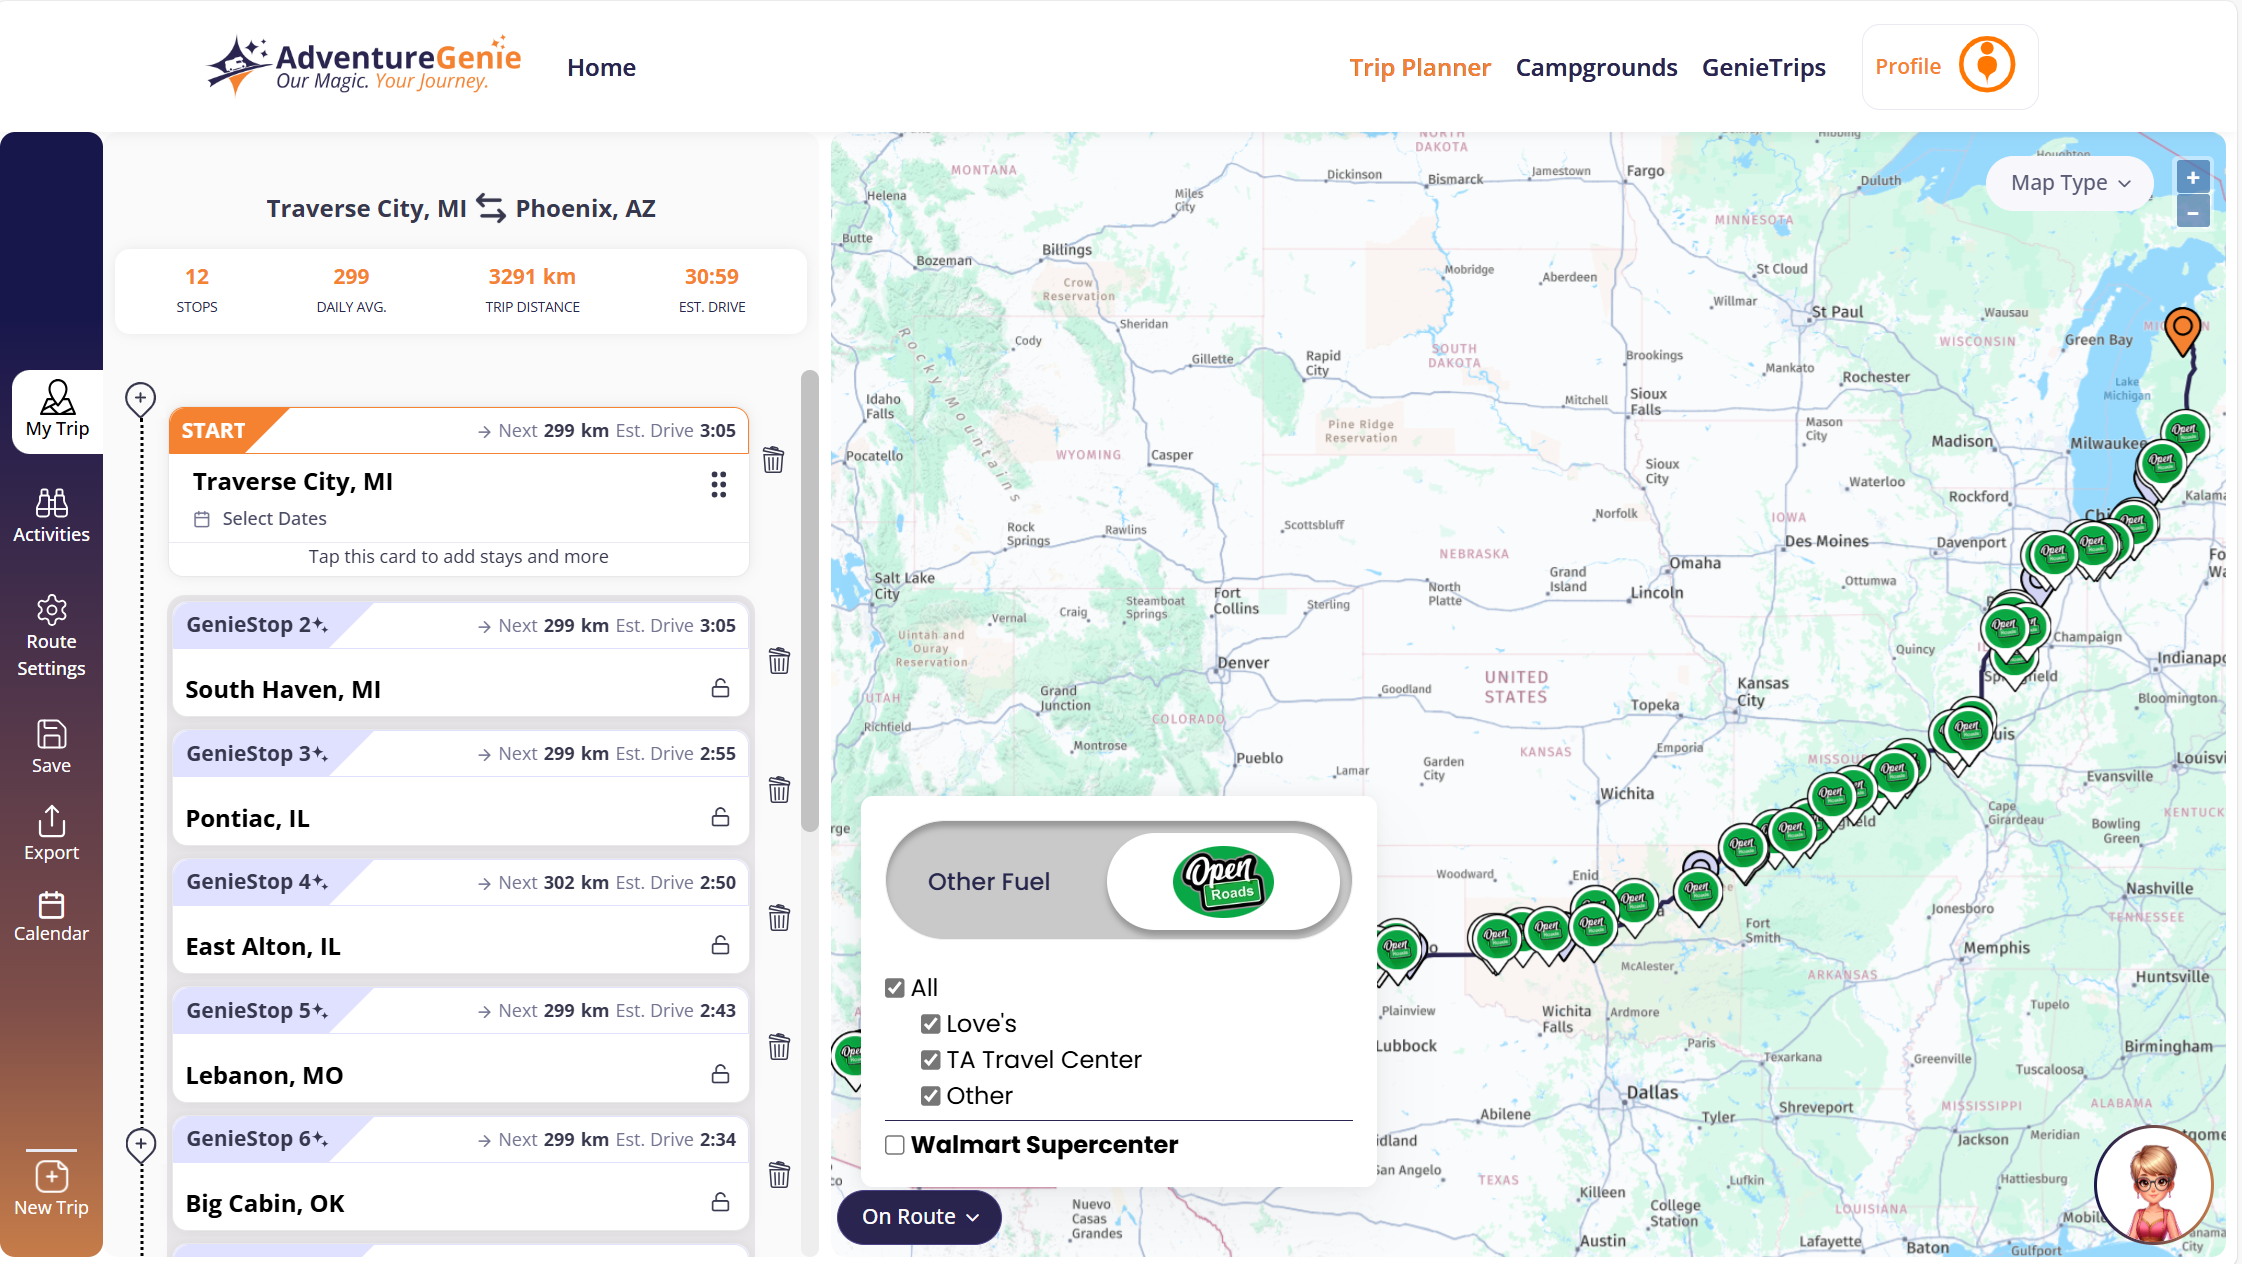Toggle lock on Big Cabin, OK
Image resolution: width=2242 pixels, height=1264 pixels.
(720, 1202)
